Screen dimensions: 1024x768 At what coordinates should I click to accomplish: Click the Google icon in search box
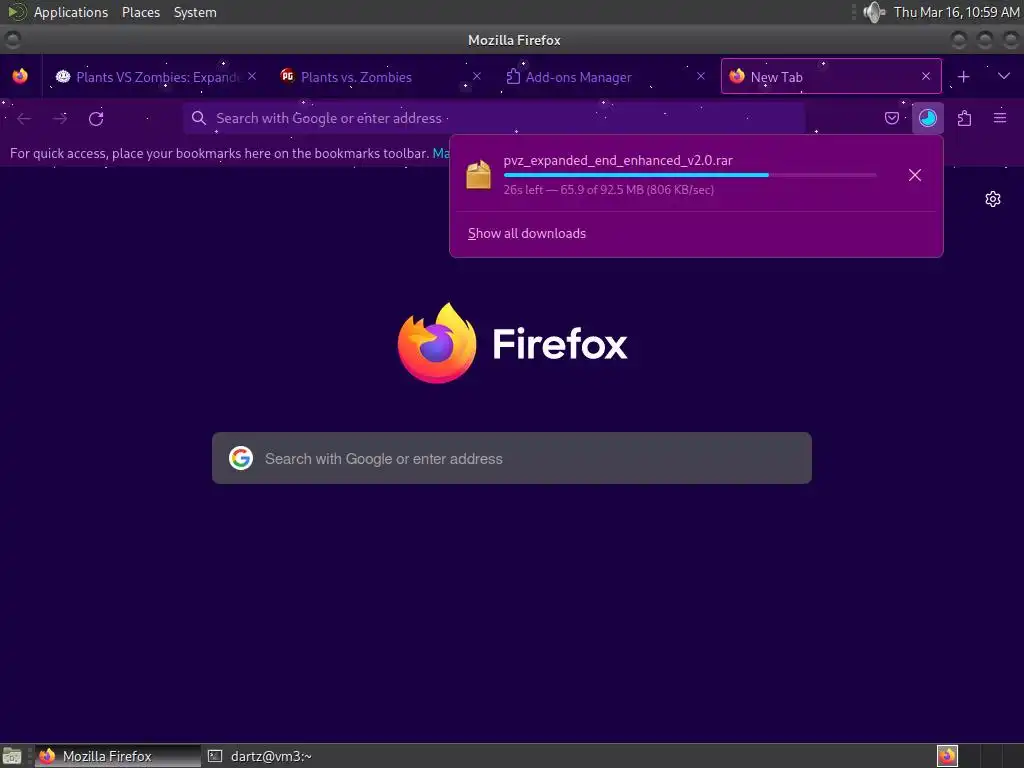241,458
